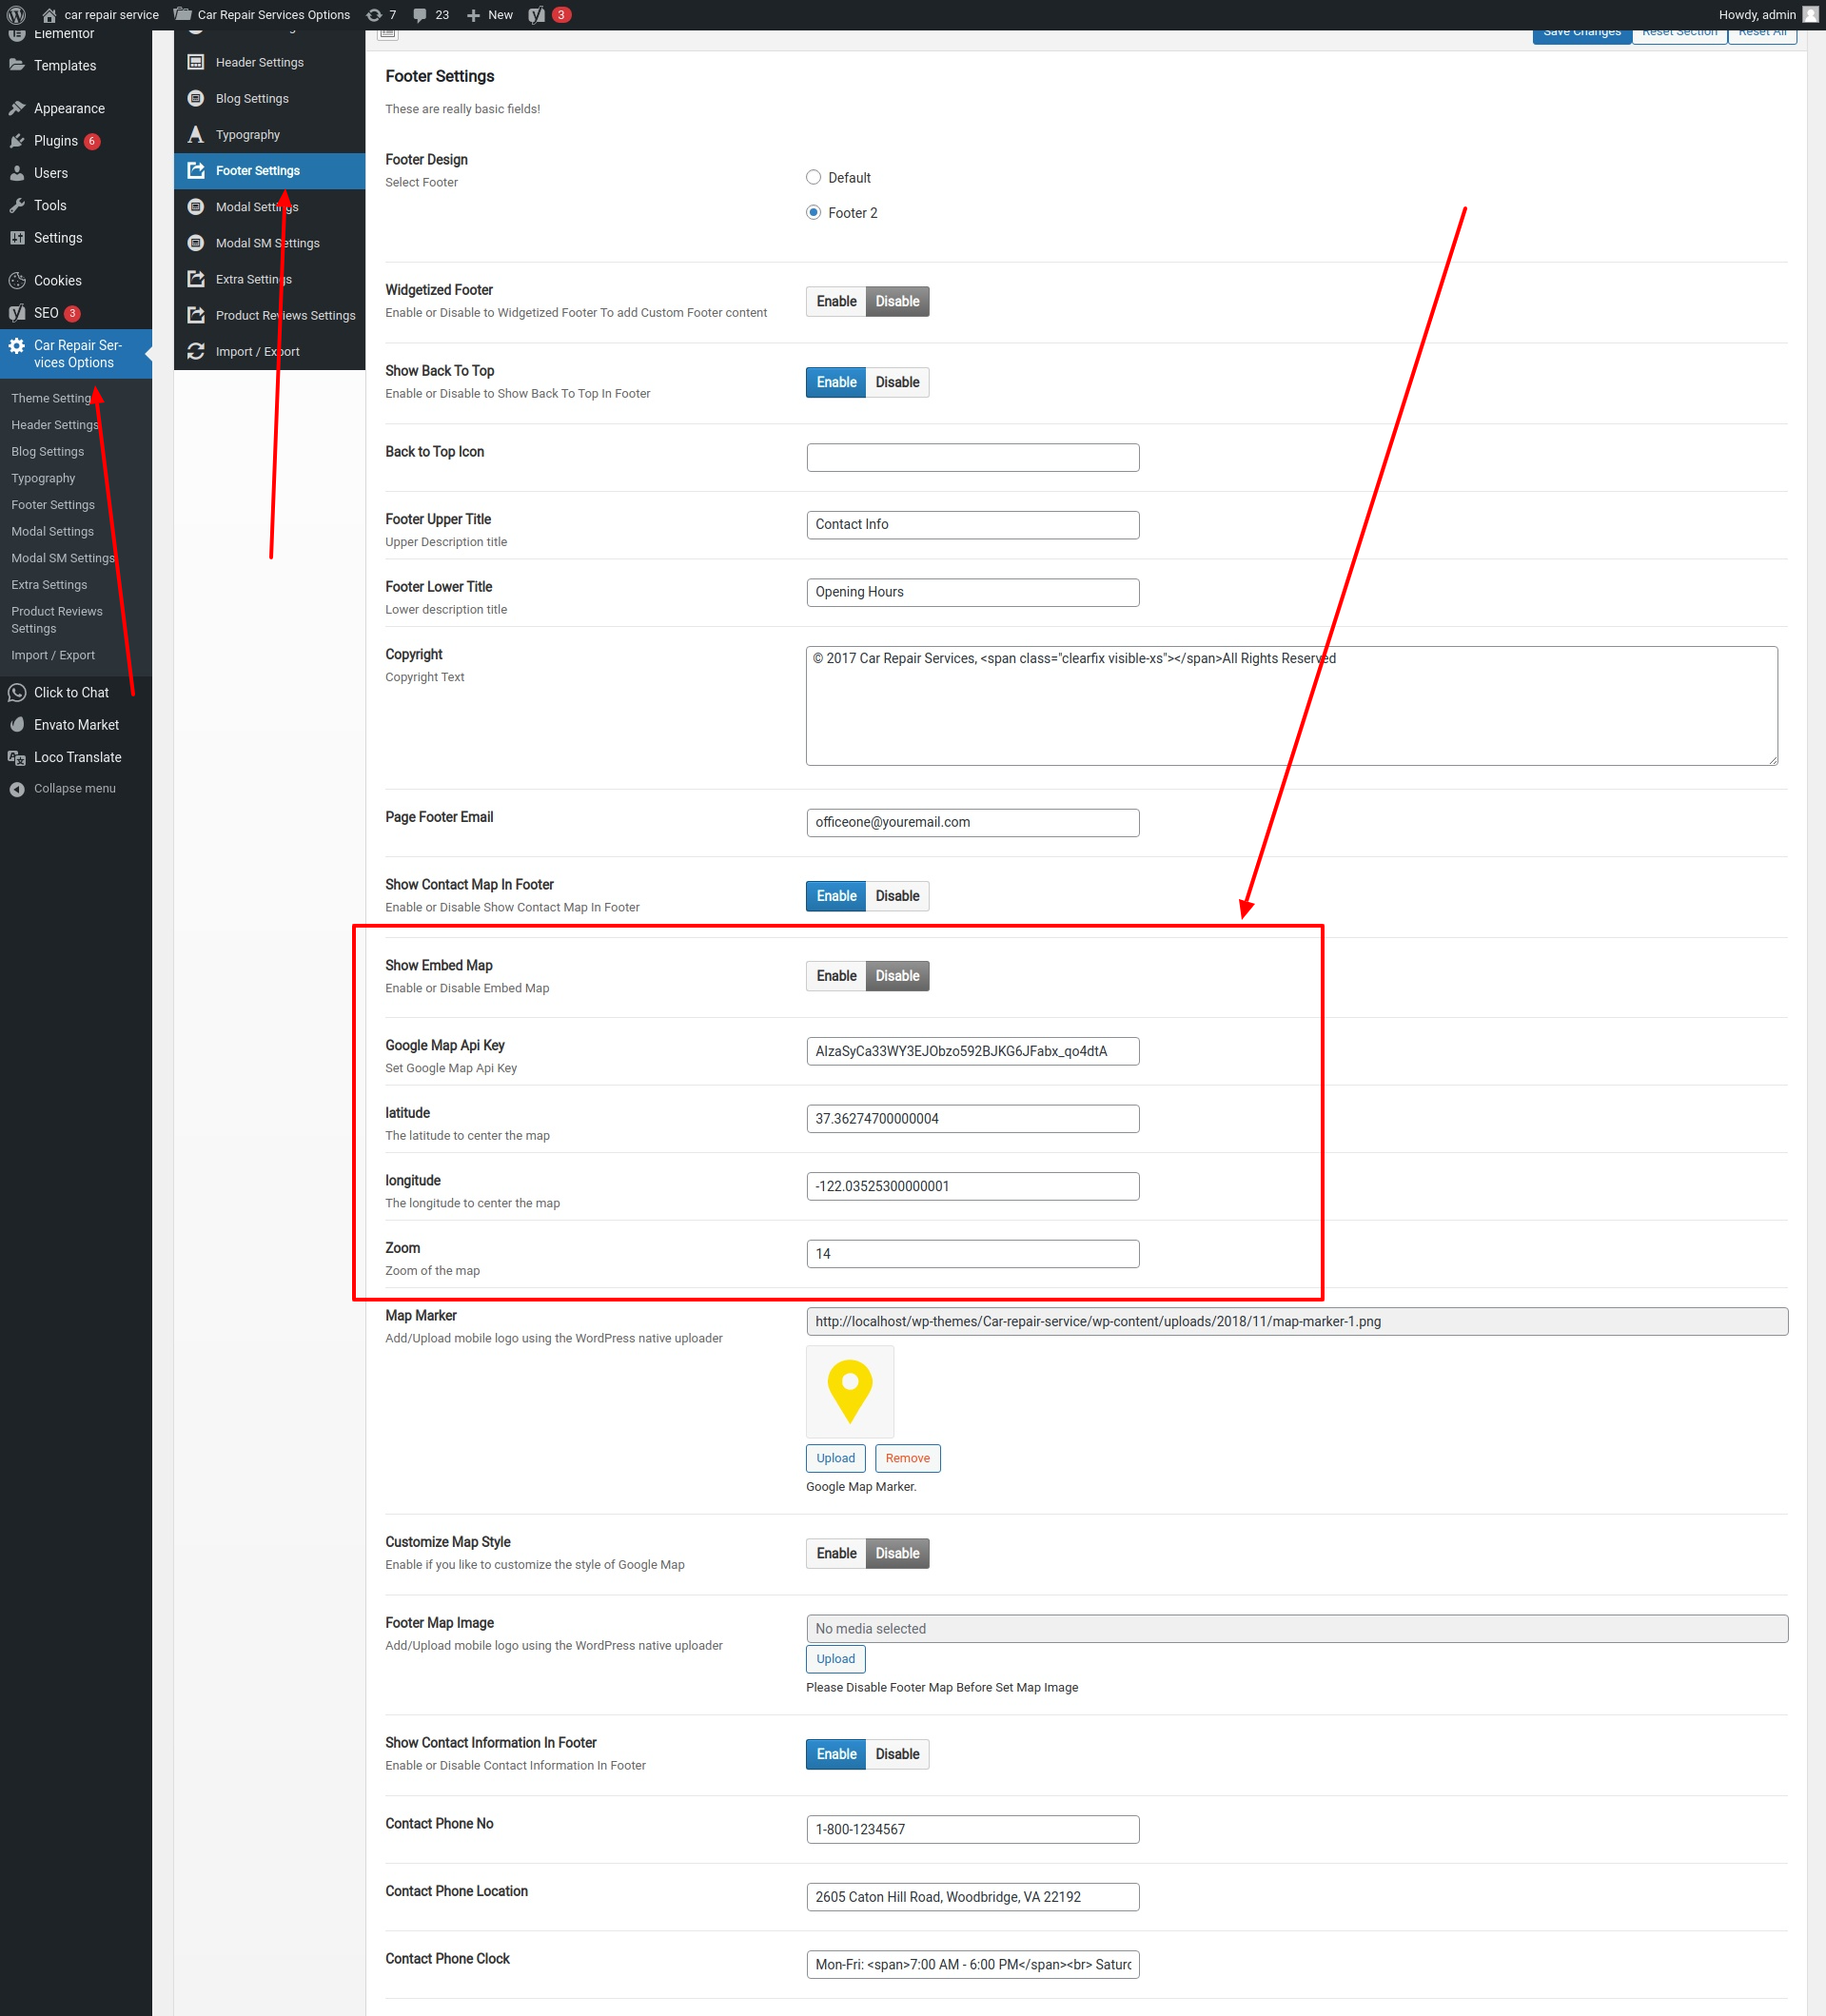1826x2016 pixels.
Task: Open the Elementor sidebar icon
Action: point(18,33)
